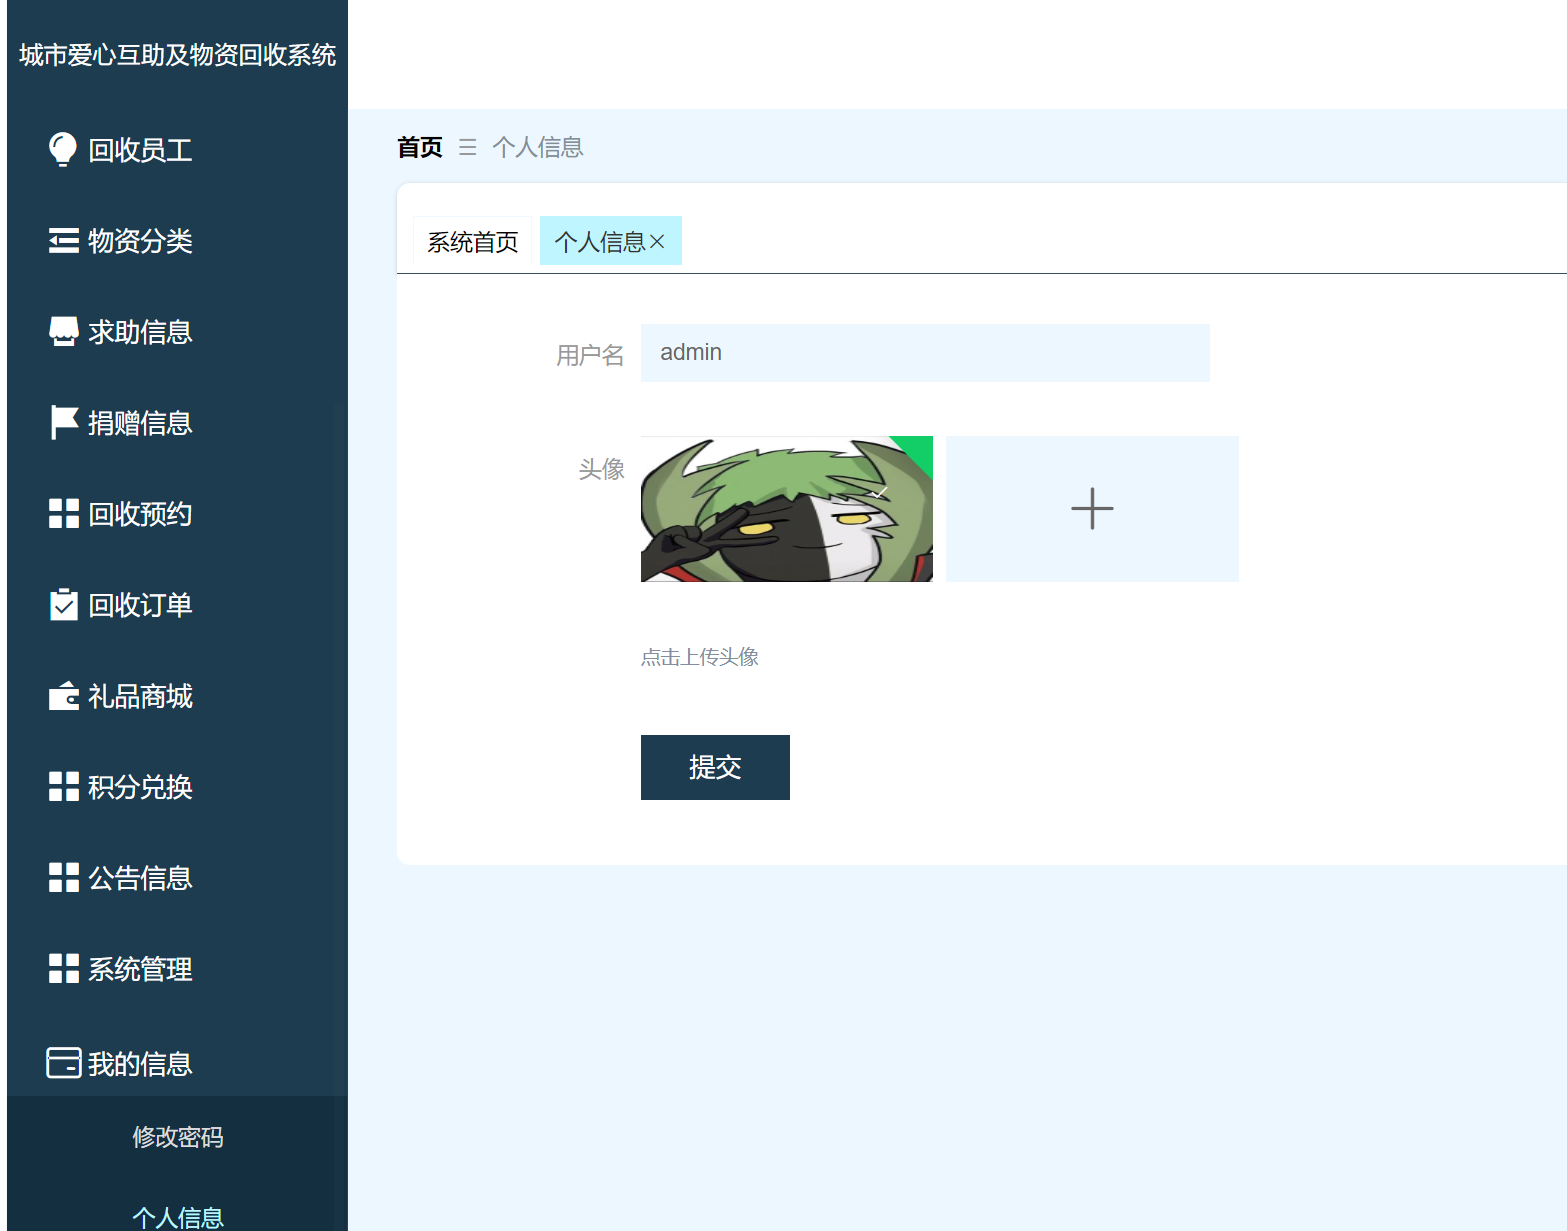
Task: Click 点击上传头像 upload link
Action: (699, 656)
